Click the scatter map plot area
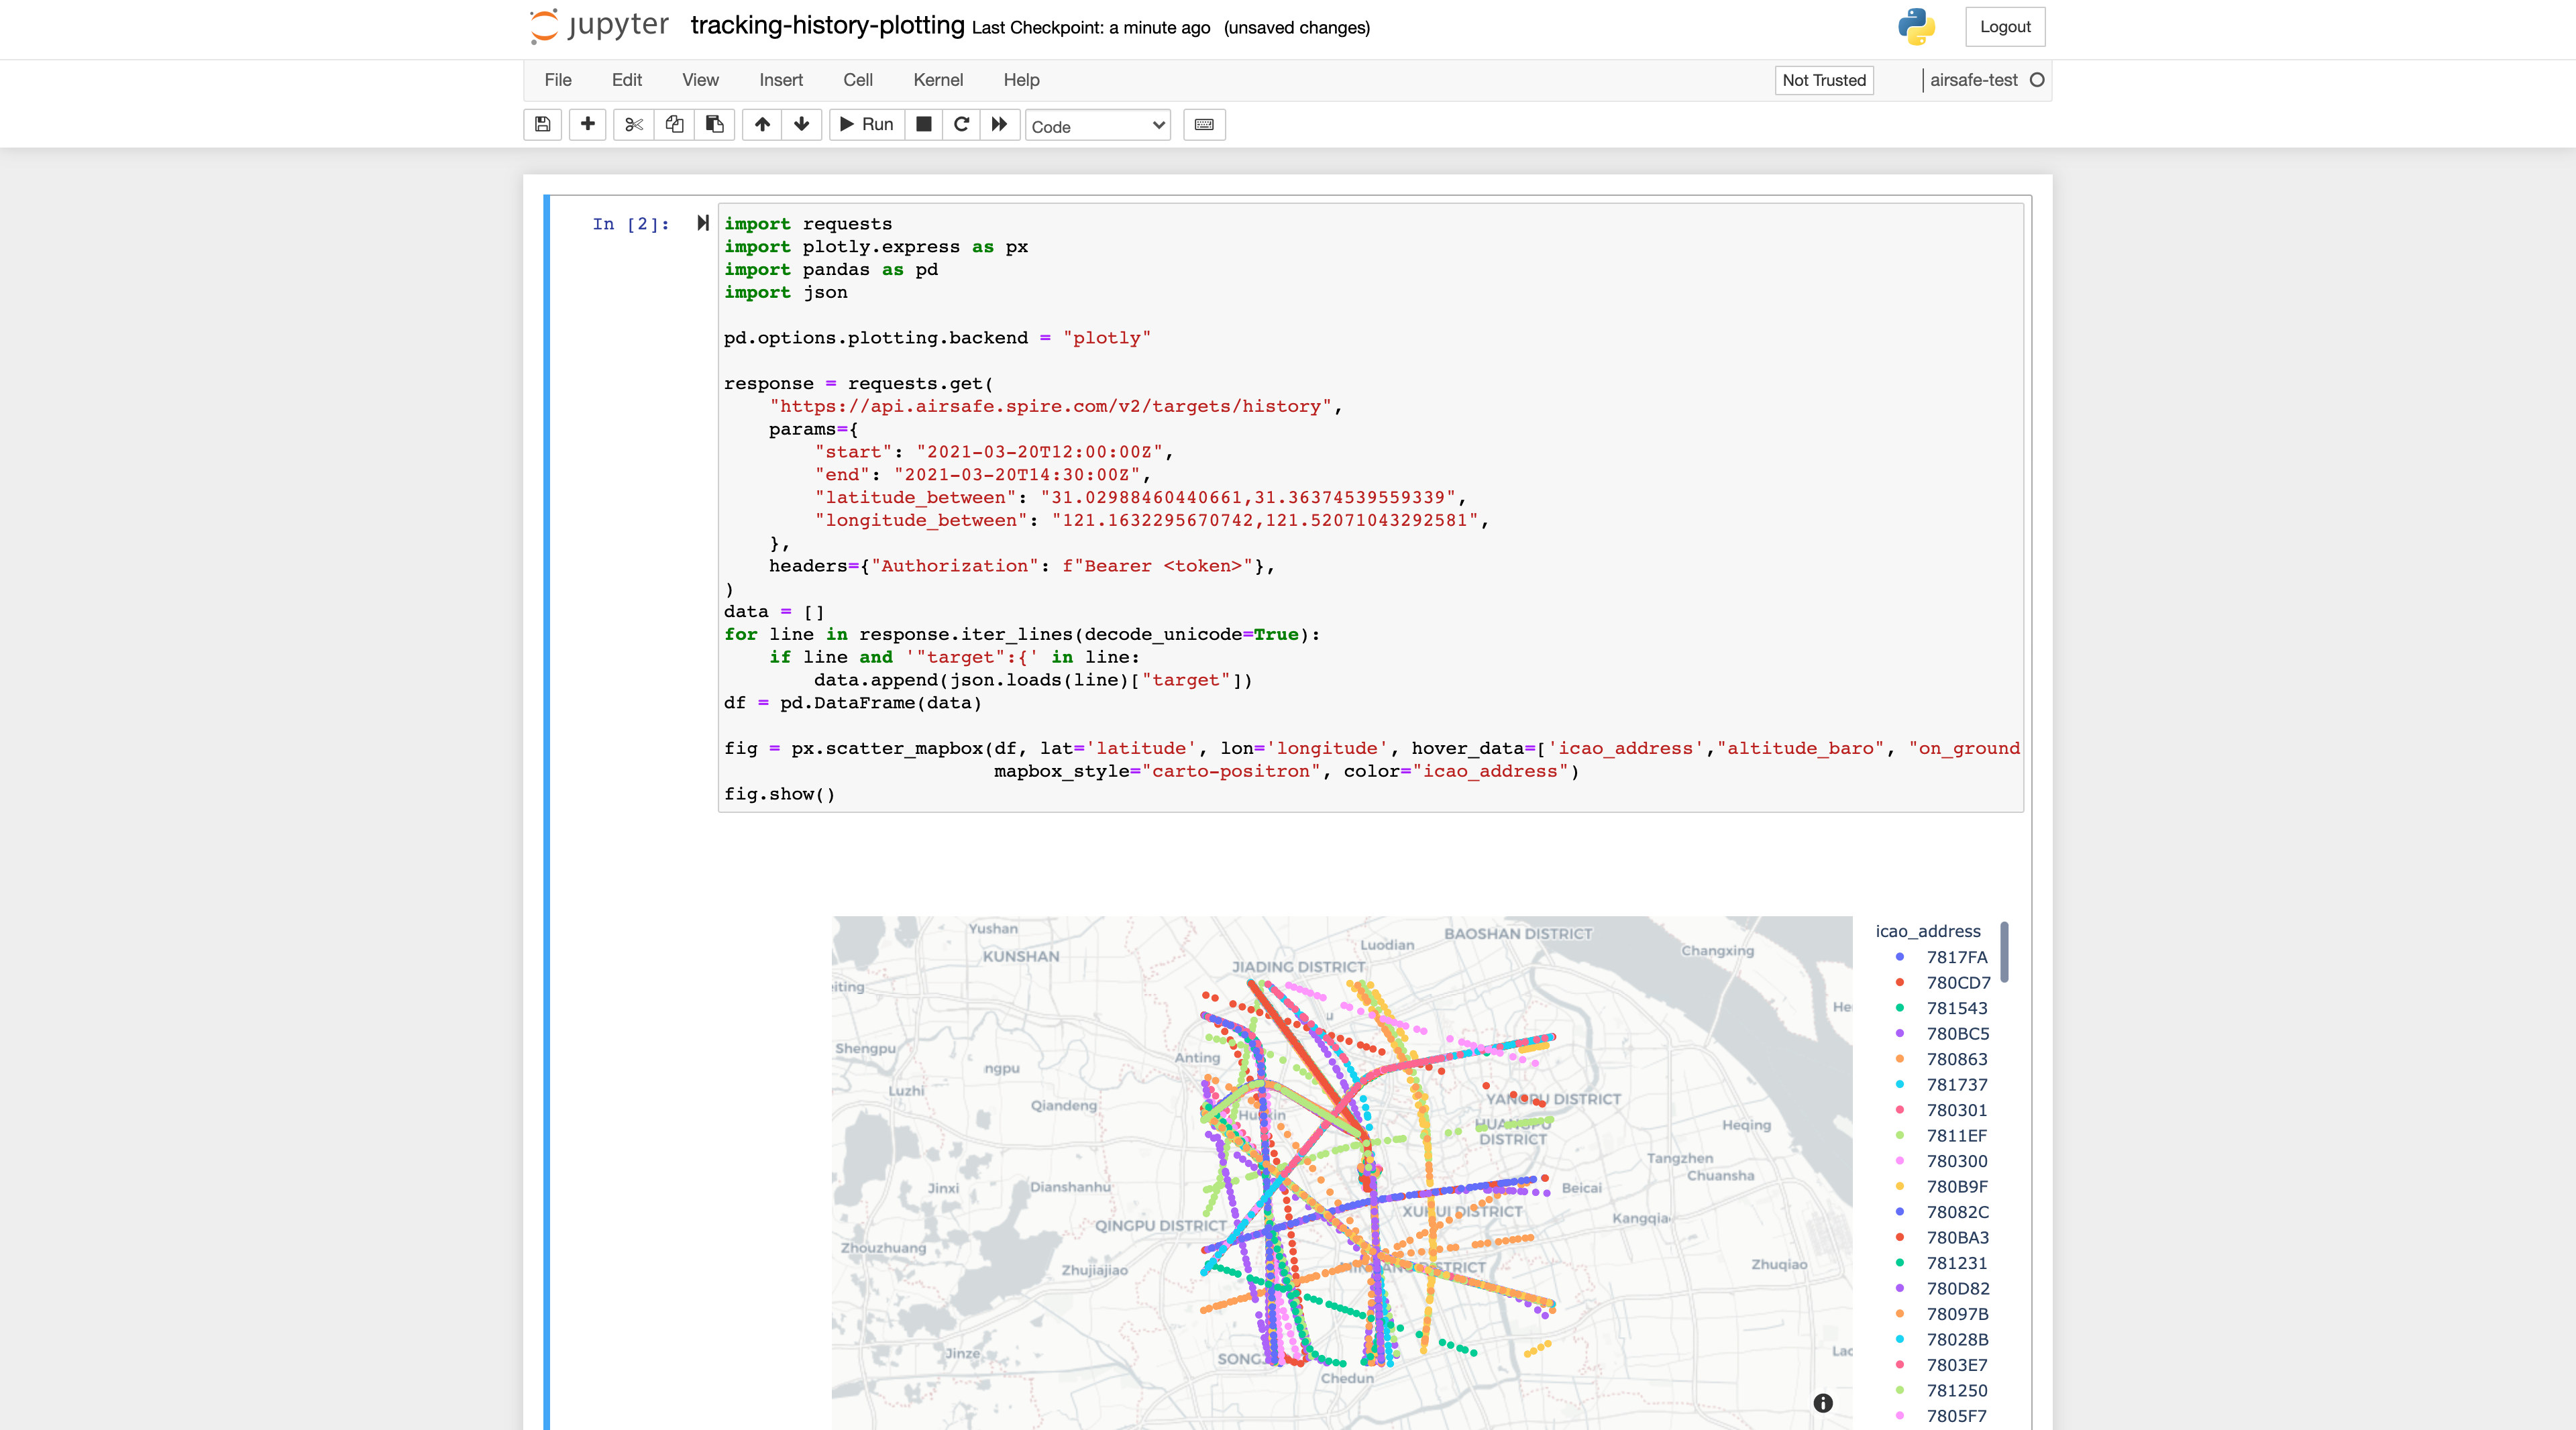 [x=1342, y=1173]
